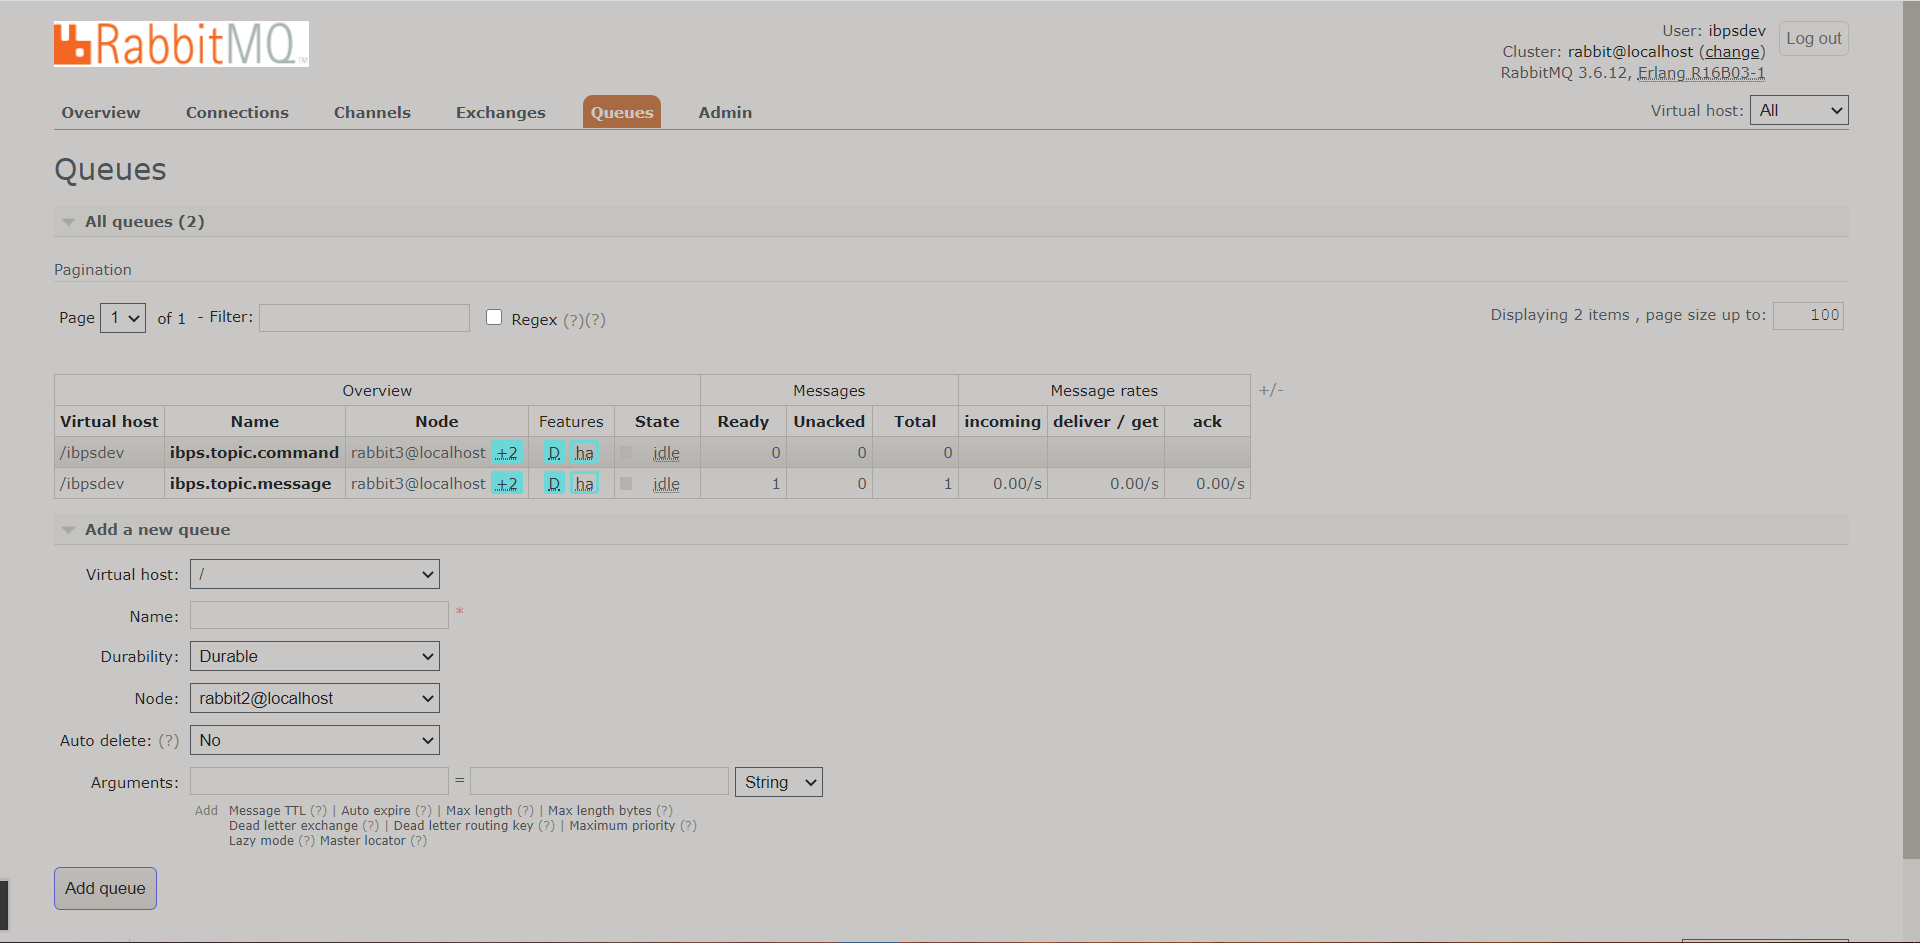
Task: Switch to the Exchanges tab
Action: 500,113
